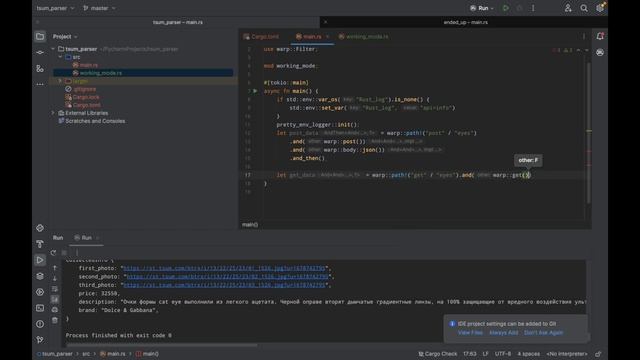640x360 pixels.
Task: Go to next highlighted error arrow
Action: click(x=587, y=50)
